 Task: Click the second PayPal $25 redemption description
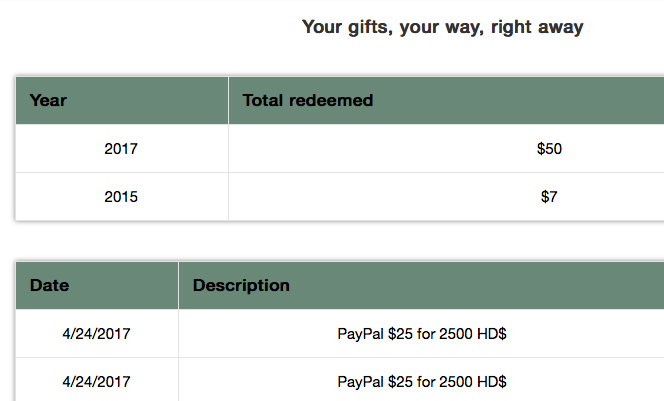(x=422, y=381)
